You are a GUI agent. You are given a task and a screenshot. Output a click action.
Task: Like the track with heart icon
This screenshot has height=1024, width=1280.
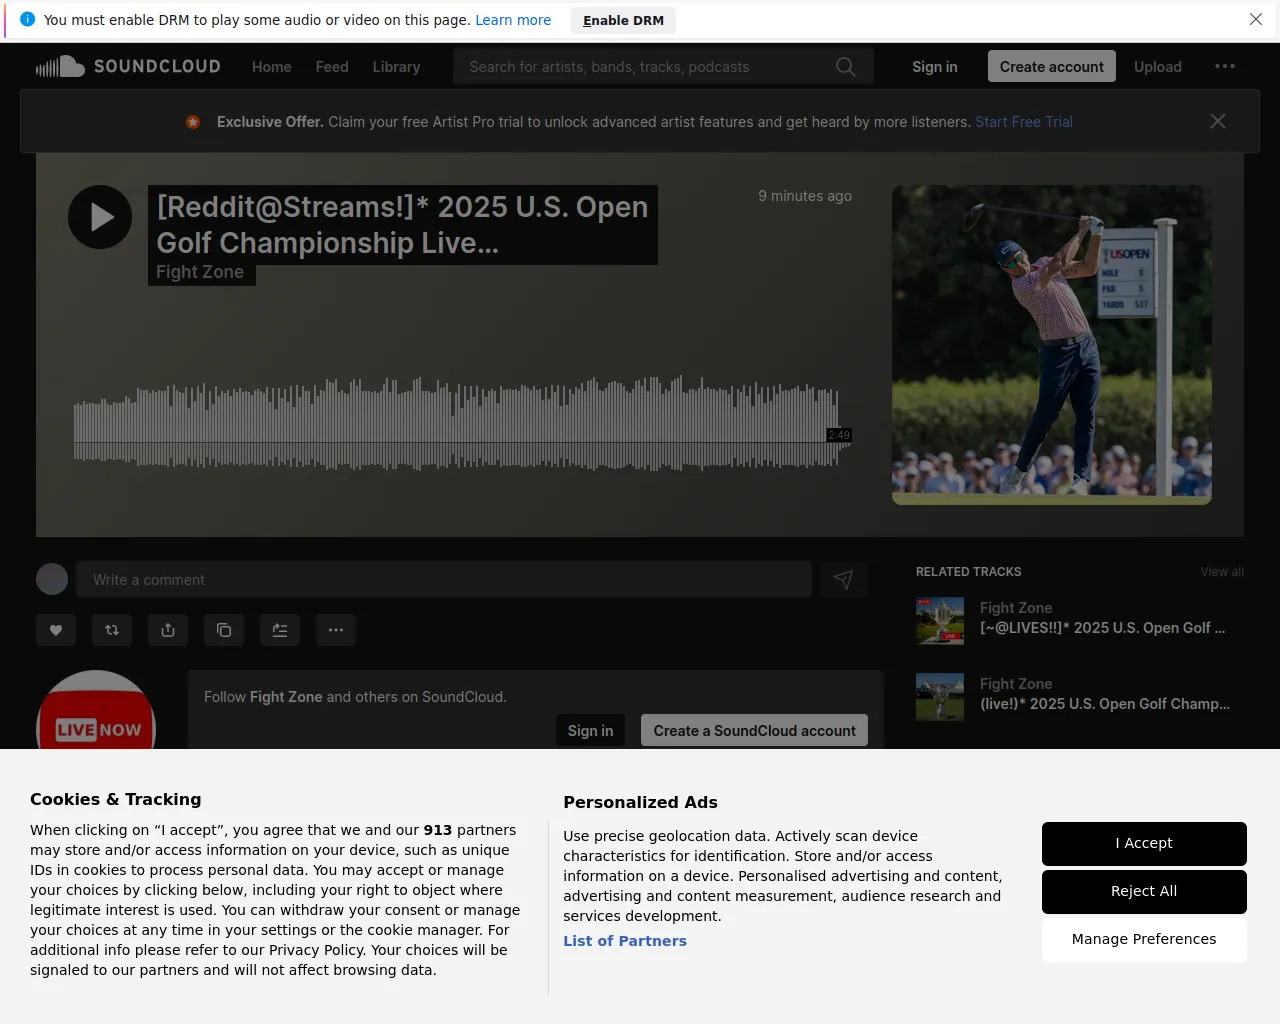coord(56,630)
